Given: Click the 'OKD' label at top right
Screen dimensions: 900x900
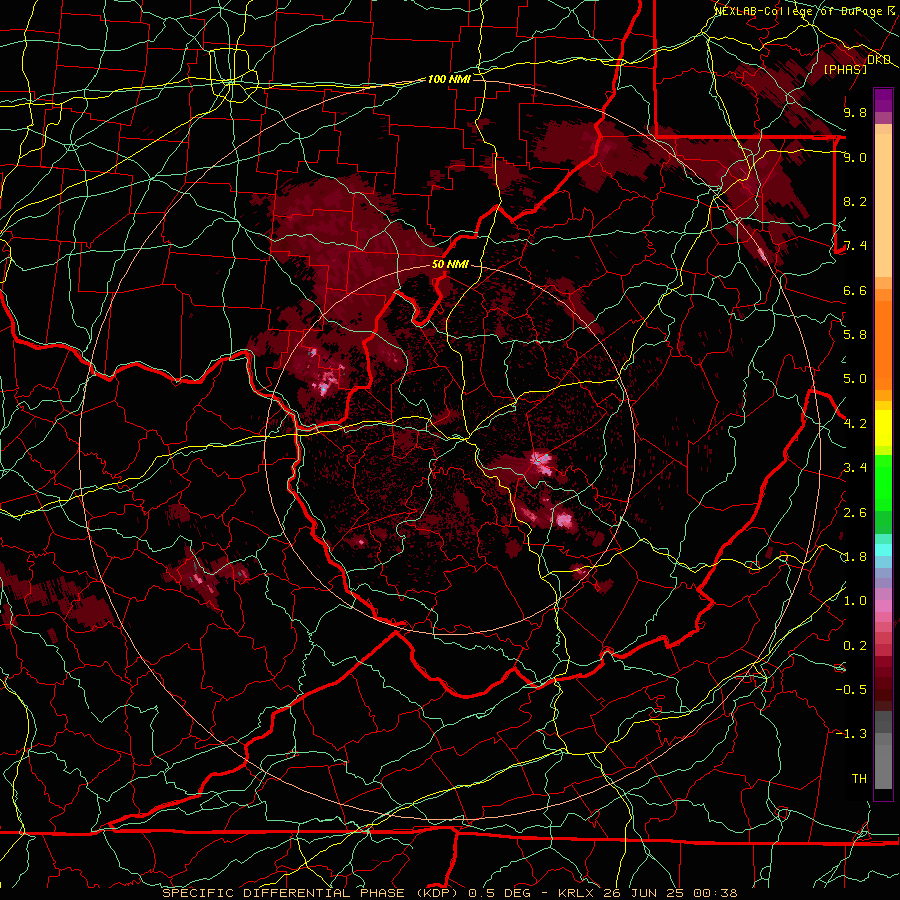Looking at the screenshot, I should point(879,59).
